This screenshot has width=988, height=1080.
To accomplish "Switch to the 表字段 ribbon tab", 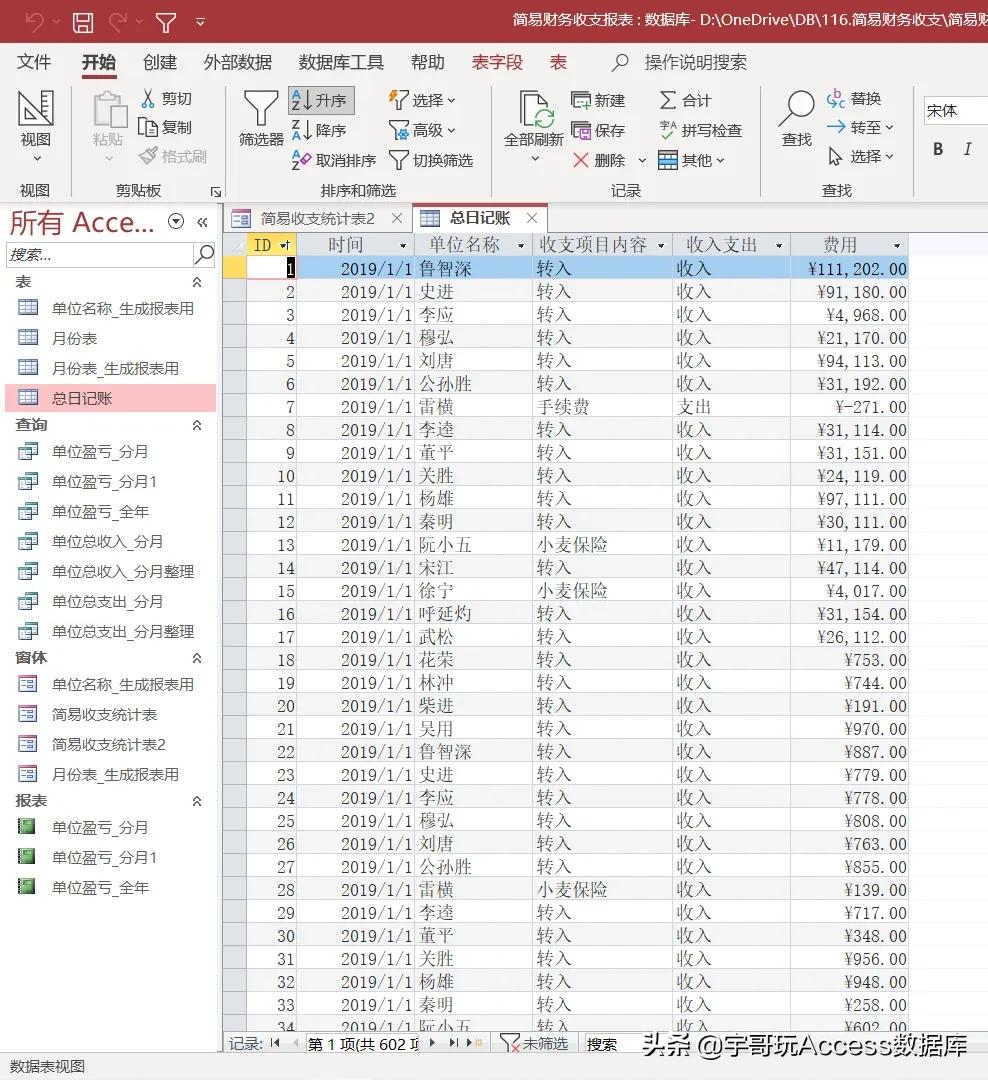I will pos(497,62).
